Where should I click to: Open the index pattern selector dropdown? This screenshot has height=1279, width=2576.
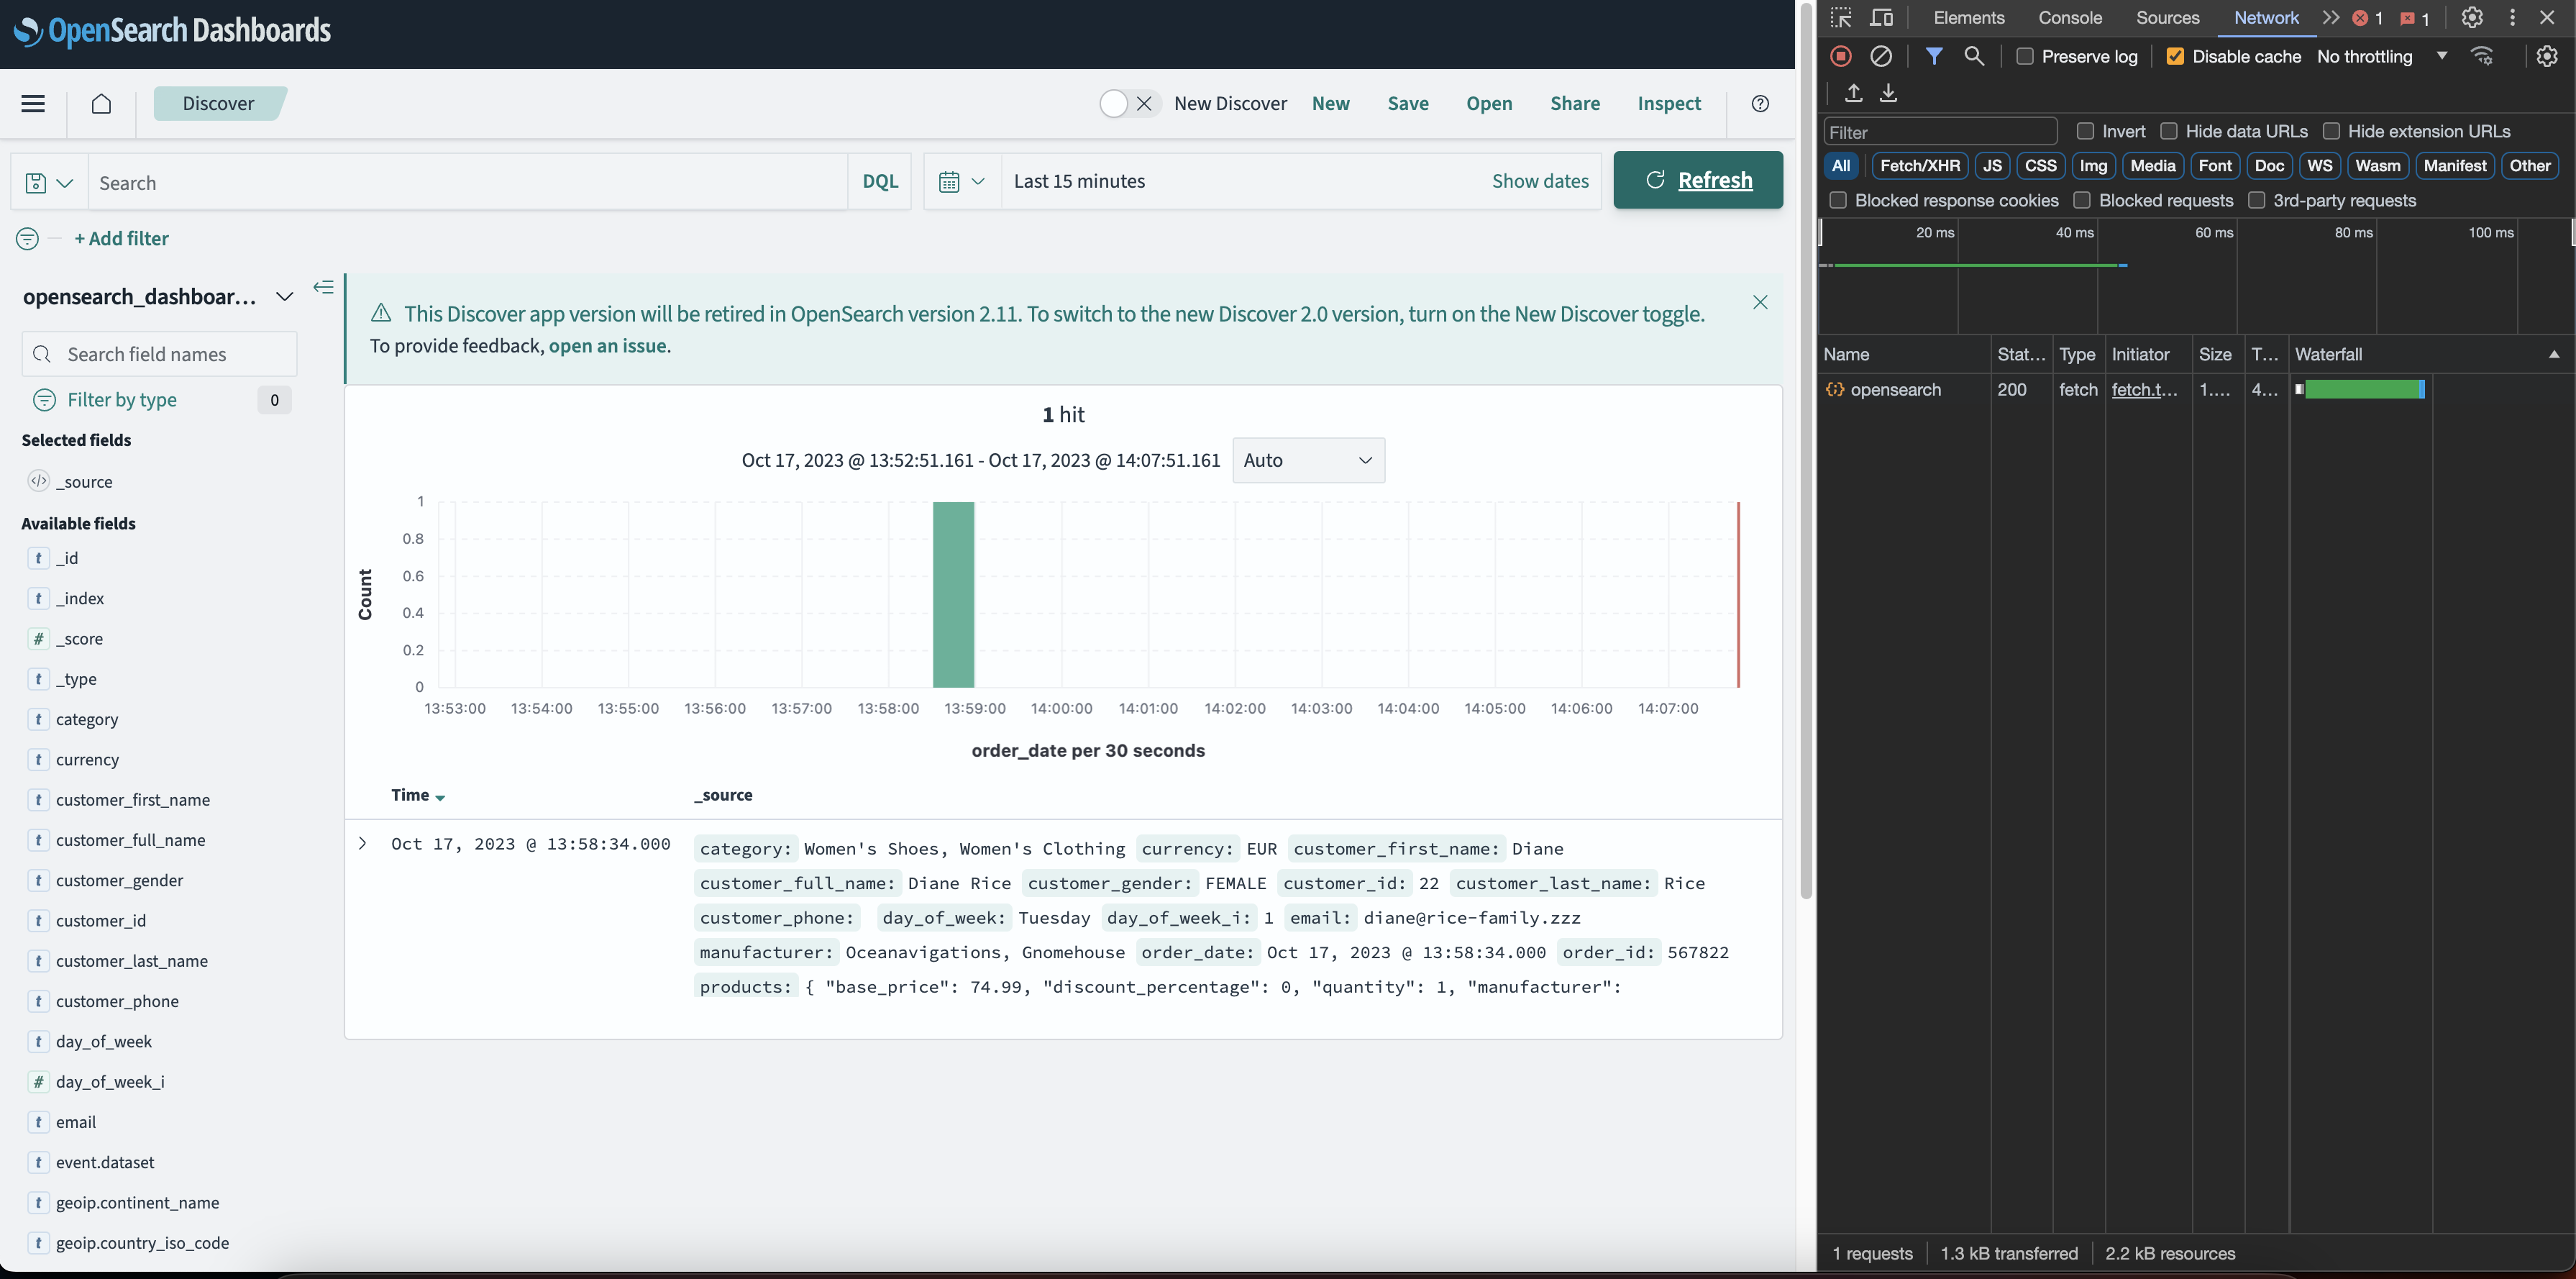[x=285, y=297]
